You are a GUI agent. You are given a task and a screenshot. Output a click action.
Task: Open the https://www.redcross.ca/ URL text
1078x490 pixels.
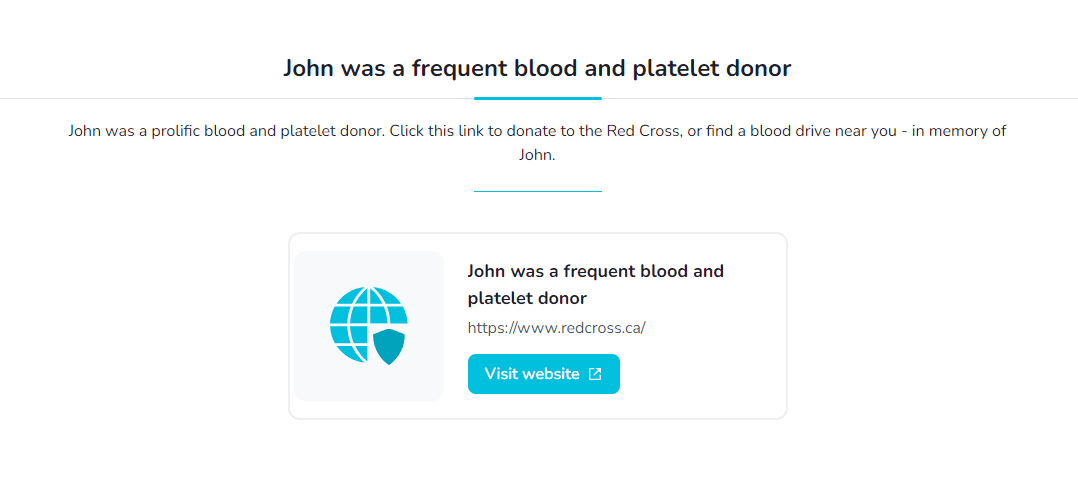pyautogui.click(x=556, y=328)
